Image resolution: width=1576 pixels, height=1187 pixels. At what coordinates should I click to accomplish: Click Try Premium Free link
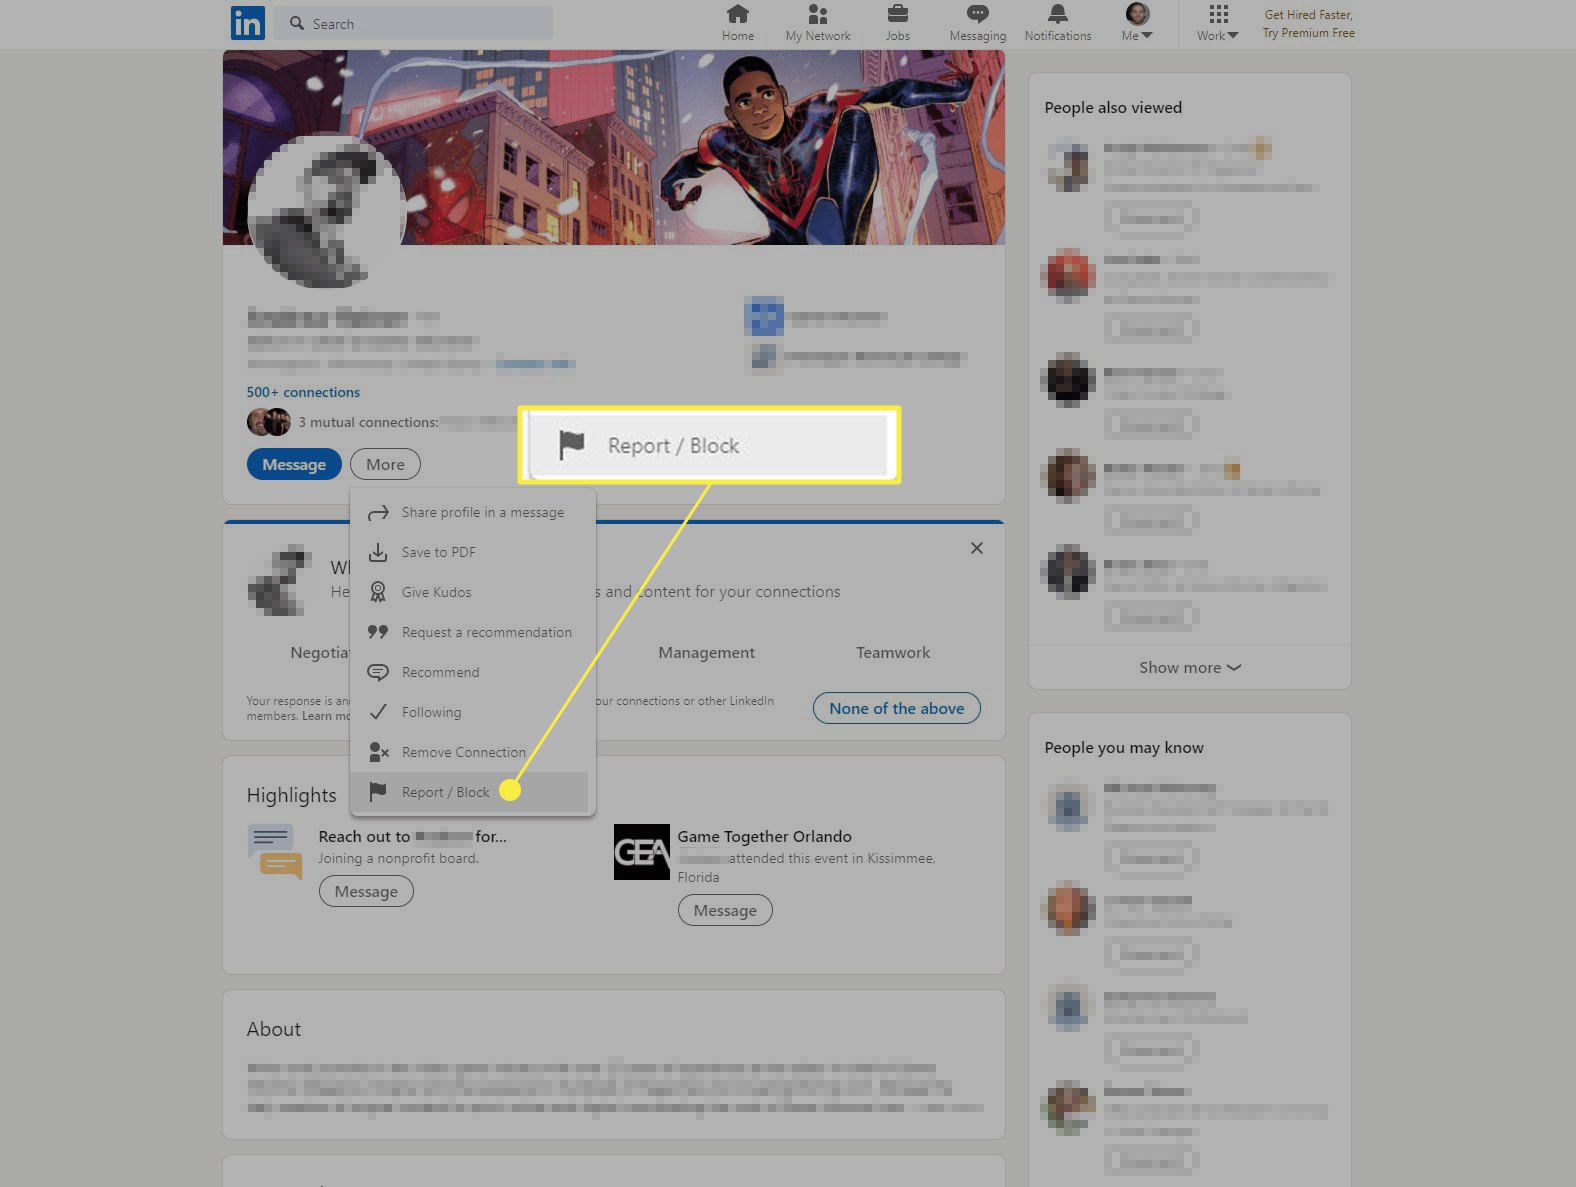point(1308,33)
